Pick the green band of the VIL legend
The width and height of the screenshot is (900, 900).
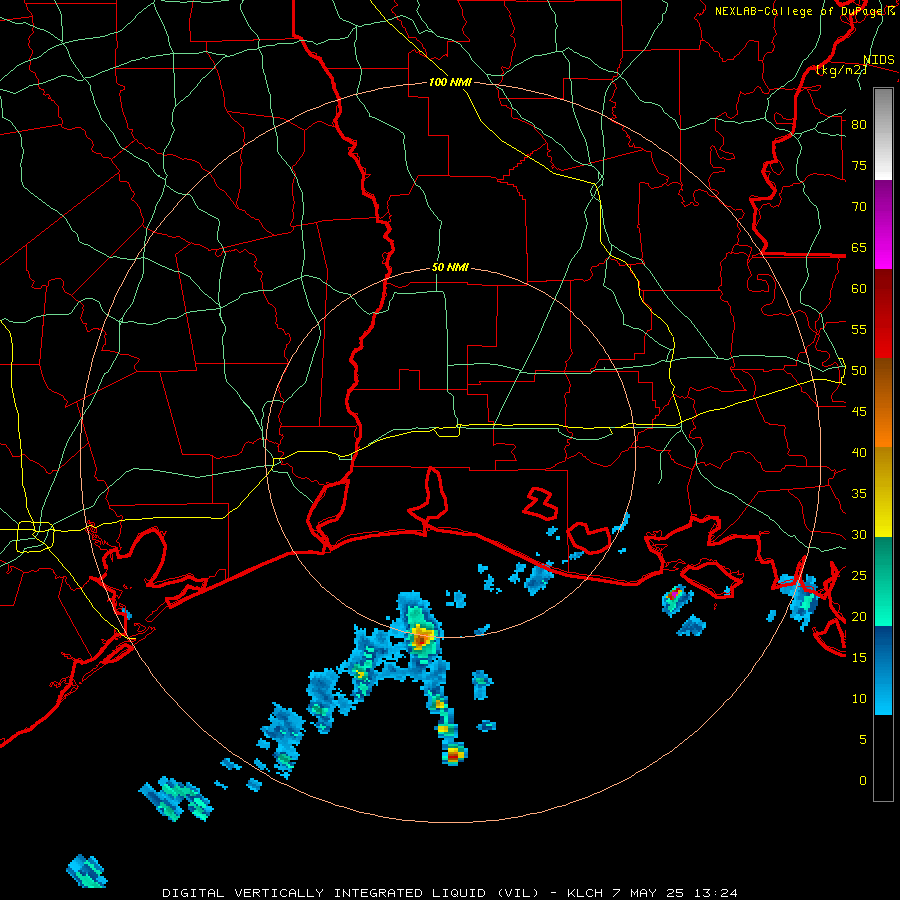[x=883, y=581]
